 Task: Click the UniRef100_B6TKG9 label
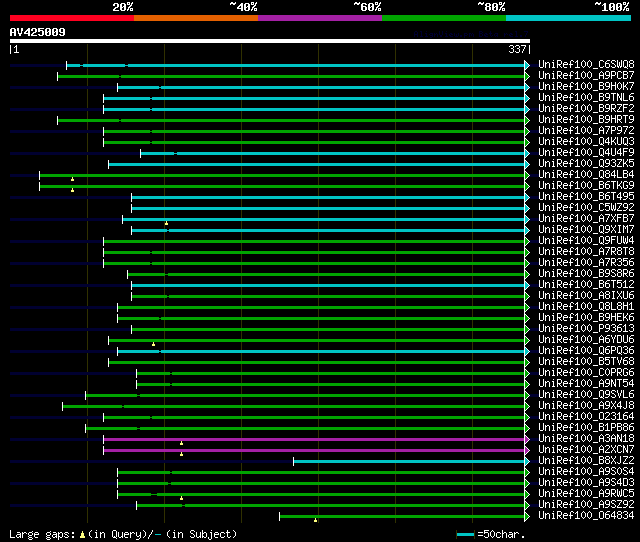pos(586,186)
